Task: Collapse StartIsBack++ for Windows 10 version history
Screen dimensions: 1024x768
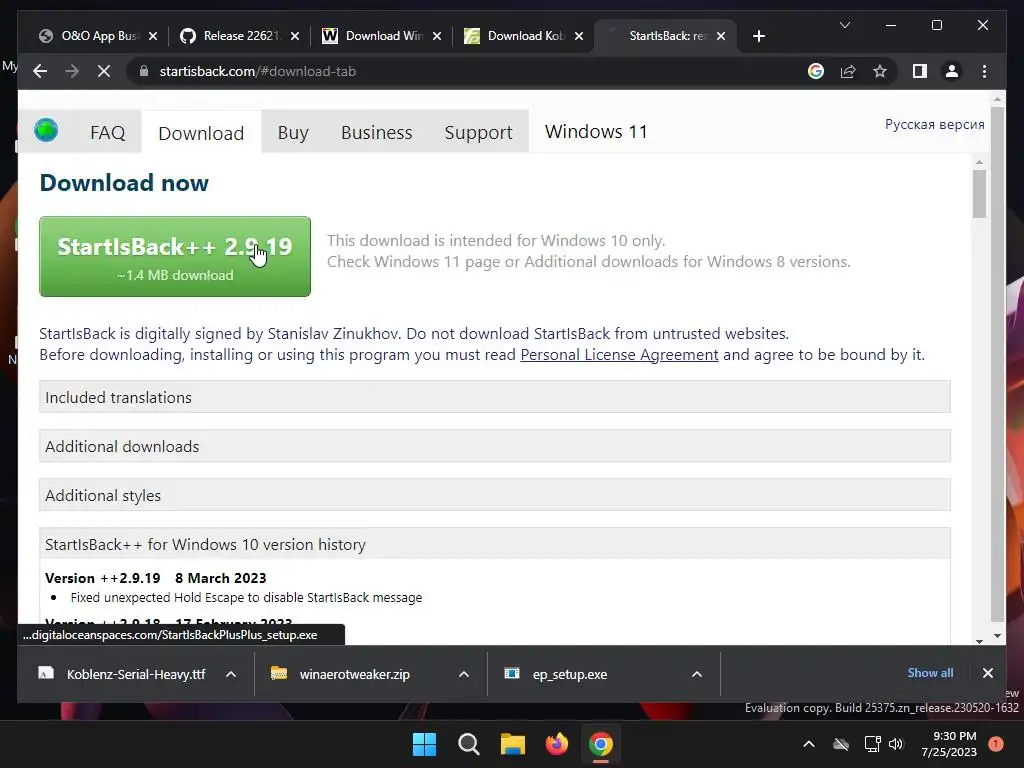Action: pyautogui.click(x=495, y=544)
